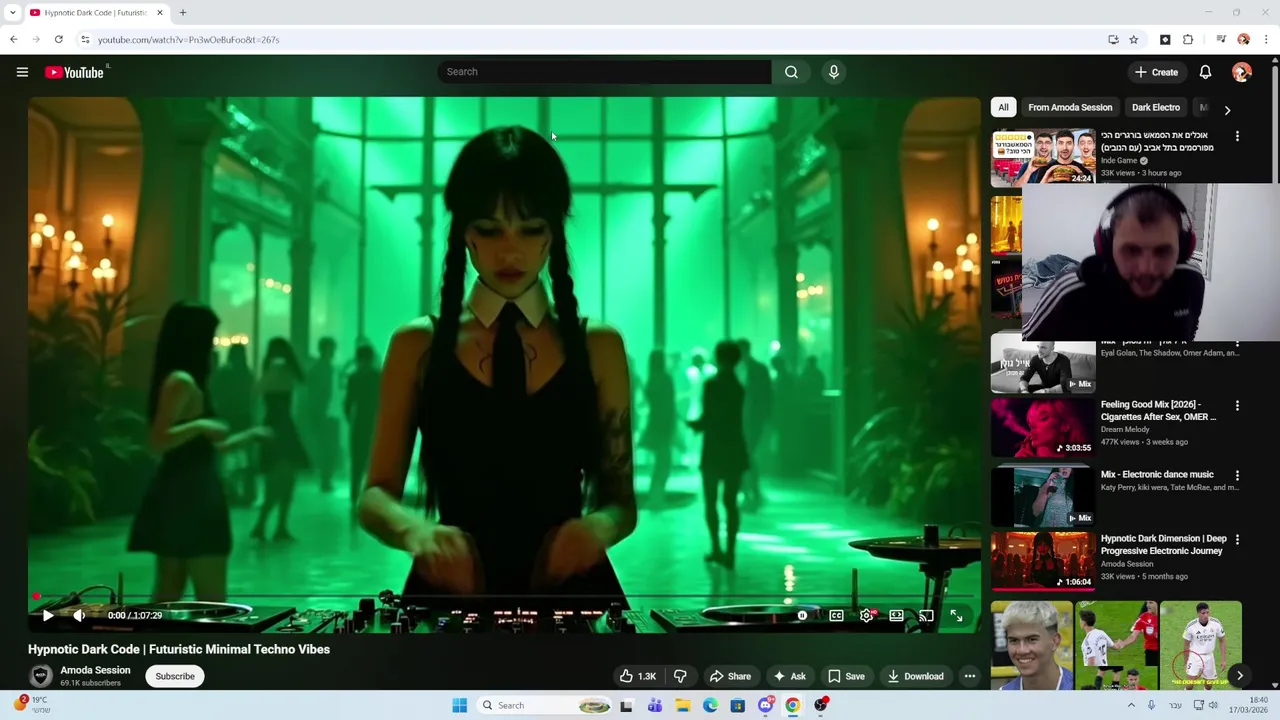Open the Create menu

pos(1156,72)
